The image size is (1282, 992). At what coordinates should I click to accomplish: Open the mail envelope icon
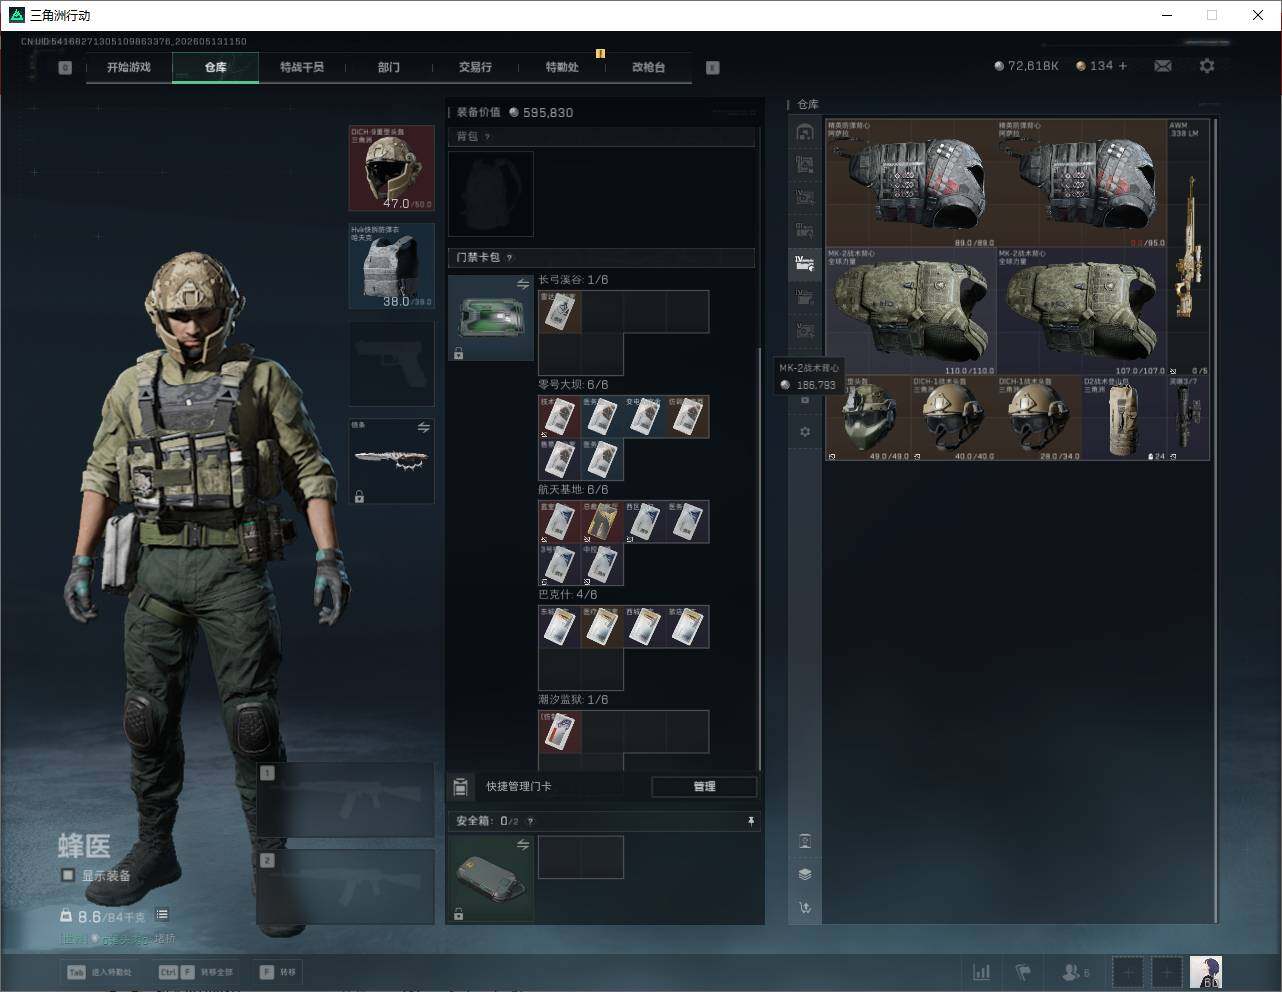[x=1163, y=66]
